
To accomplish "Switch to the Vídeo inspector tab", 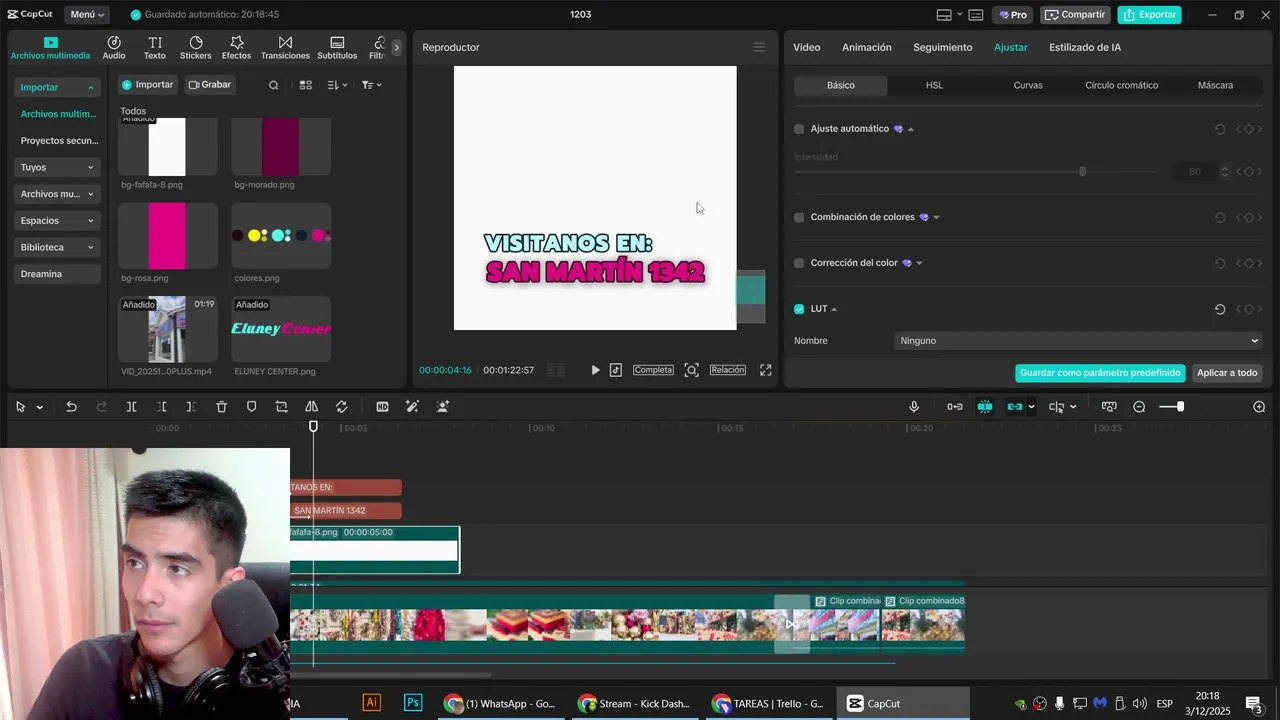I will pyautogui.click(x=807, y=47).
